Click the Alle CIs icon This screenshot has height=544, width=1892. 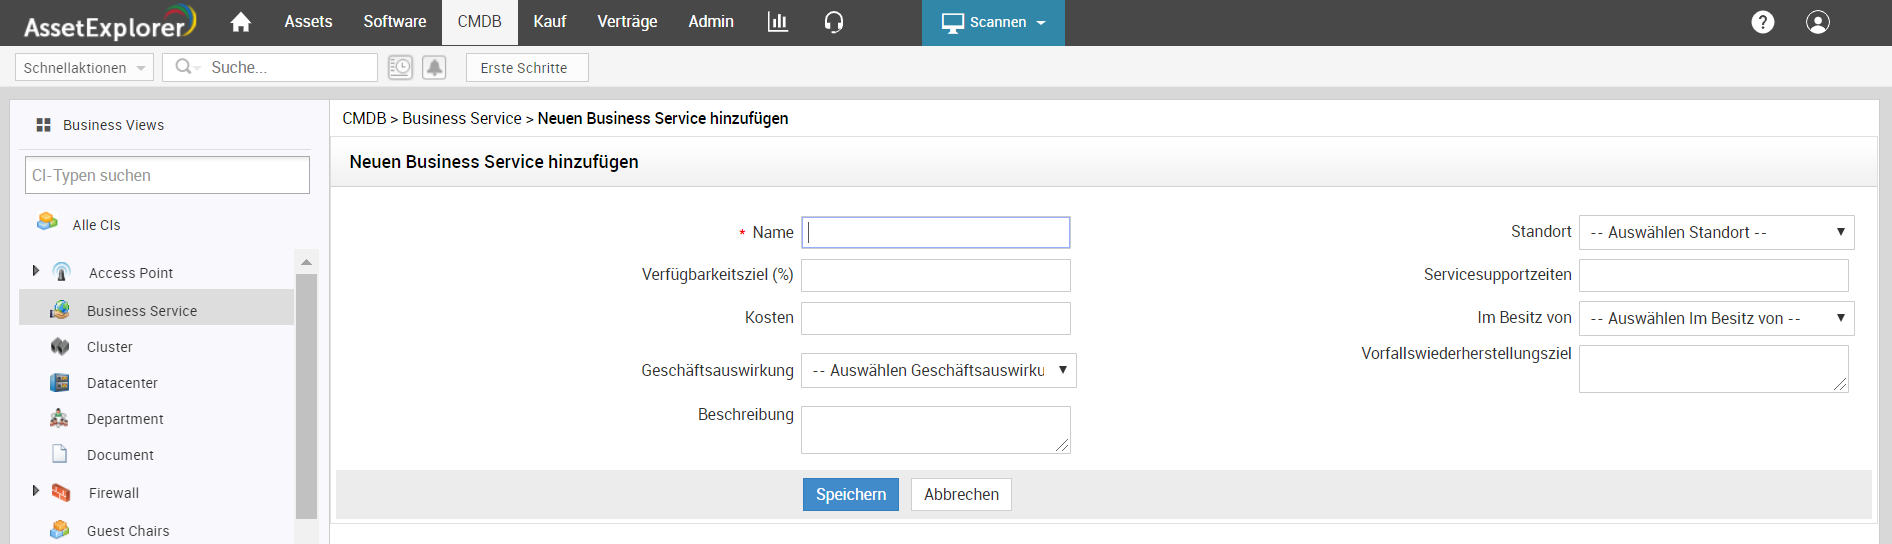pyautogui.click(x=47, y=222)
